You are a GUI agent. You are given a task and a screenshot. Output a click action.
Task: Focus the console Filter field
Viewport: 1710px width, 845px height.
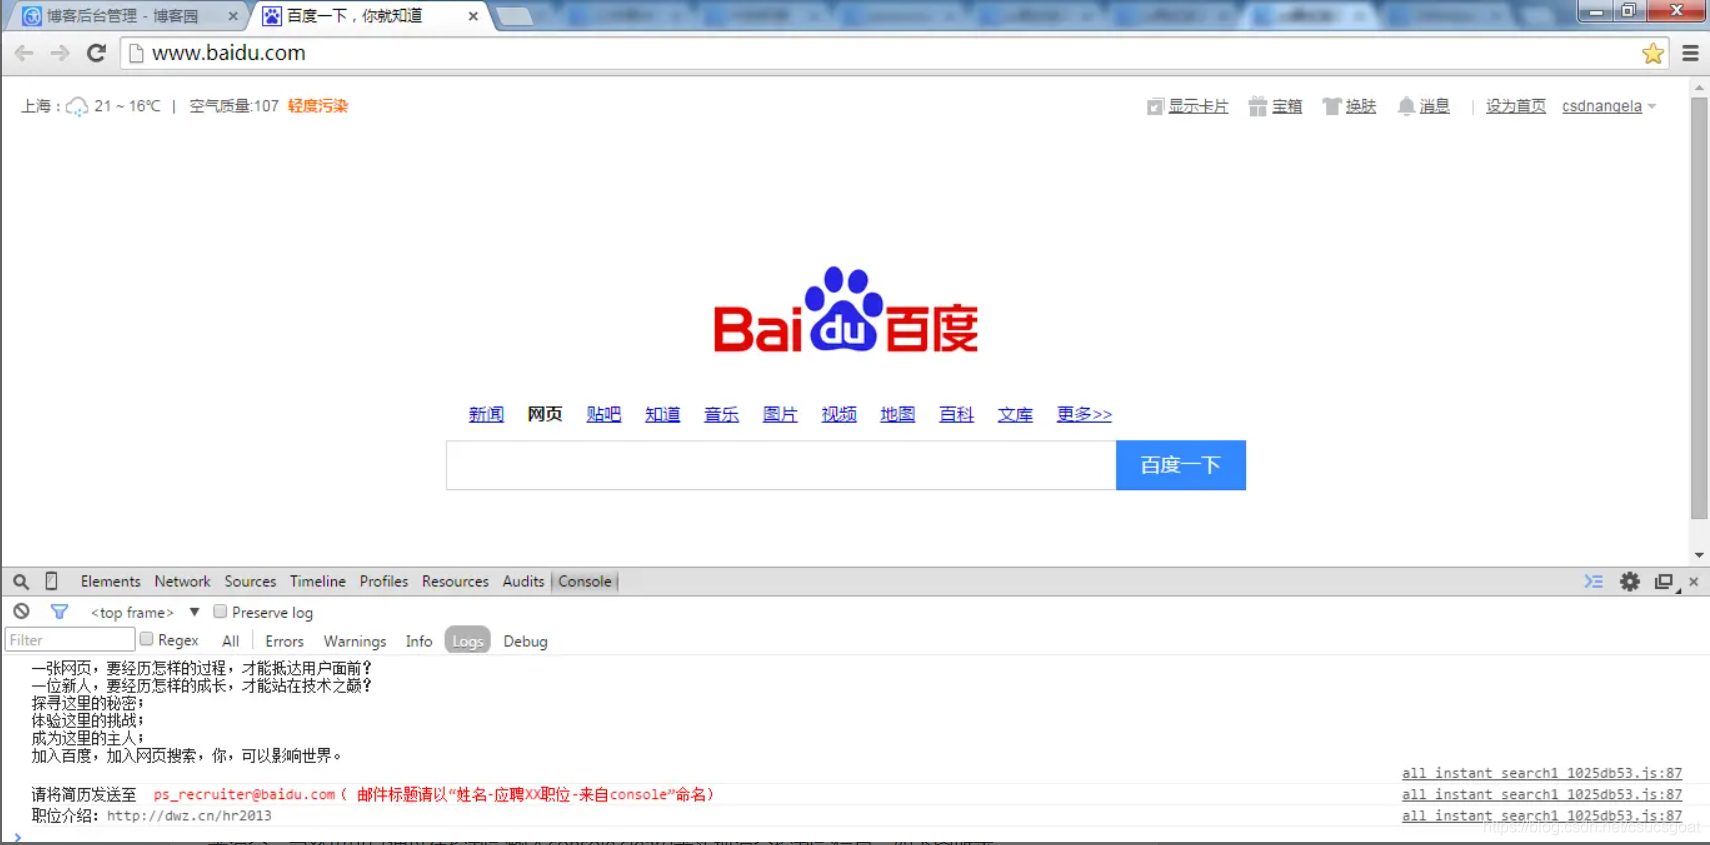(70, 640)
